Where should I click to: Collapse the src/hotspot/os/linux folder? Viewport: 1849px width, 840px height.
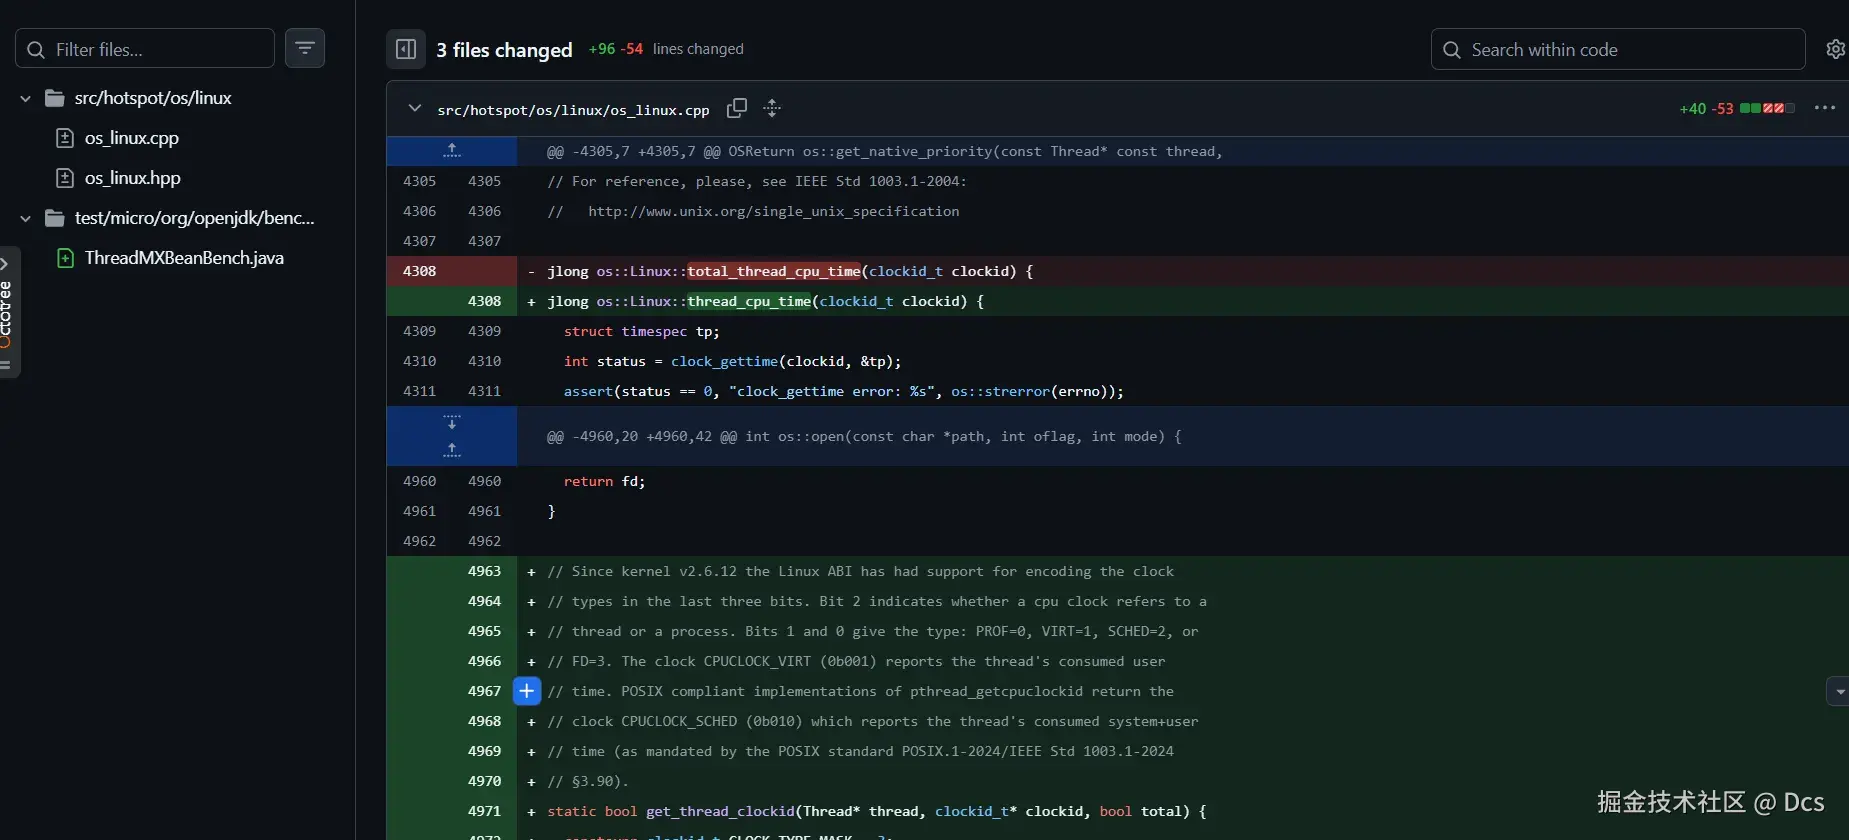point(26,98)
